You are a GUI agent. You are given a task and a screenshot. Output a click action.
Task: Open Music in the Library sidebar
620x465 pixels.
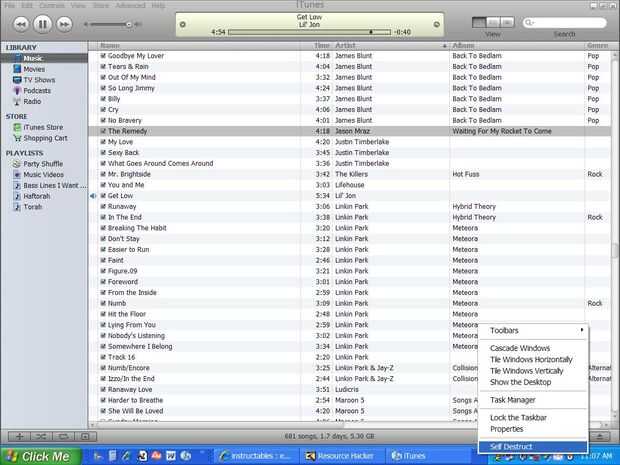click(33, 59)
